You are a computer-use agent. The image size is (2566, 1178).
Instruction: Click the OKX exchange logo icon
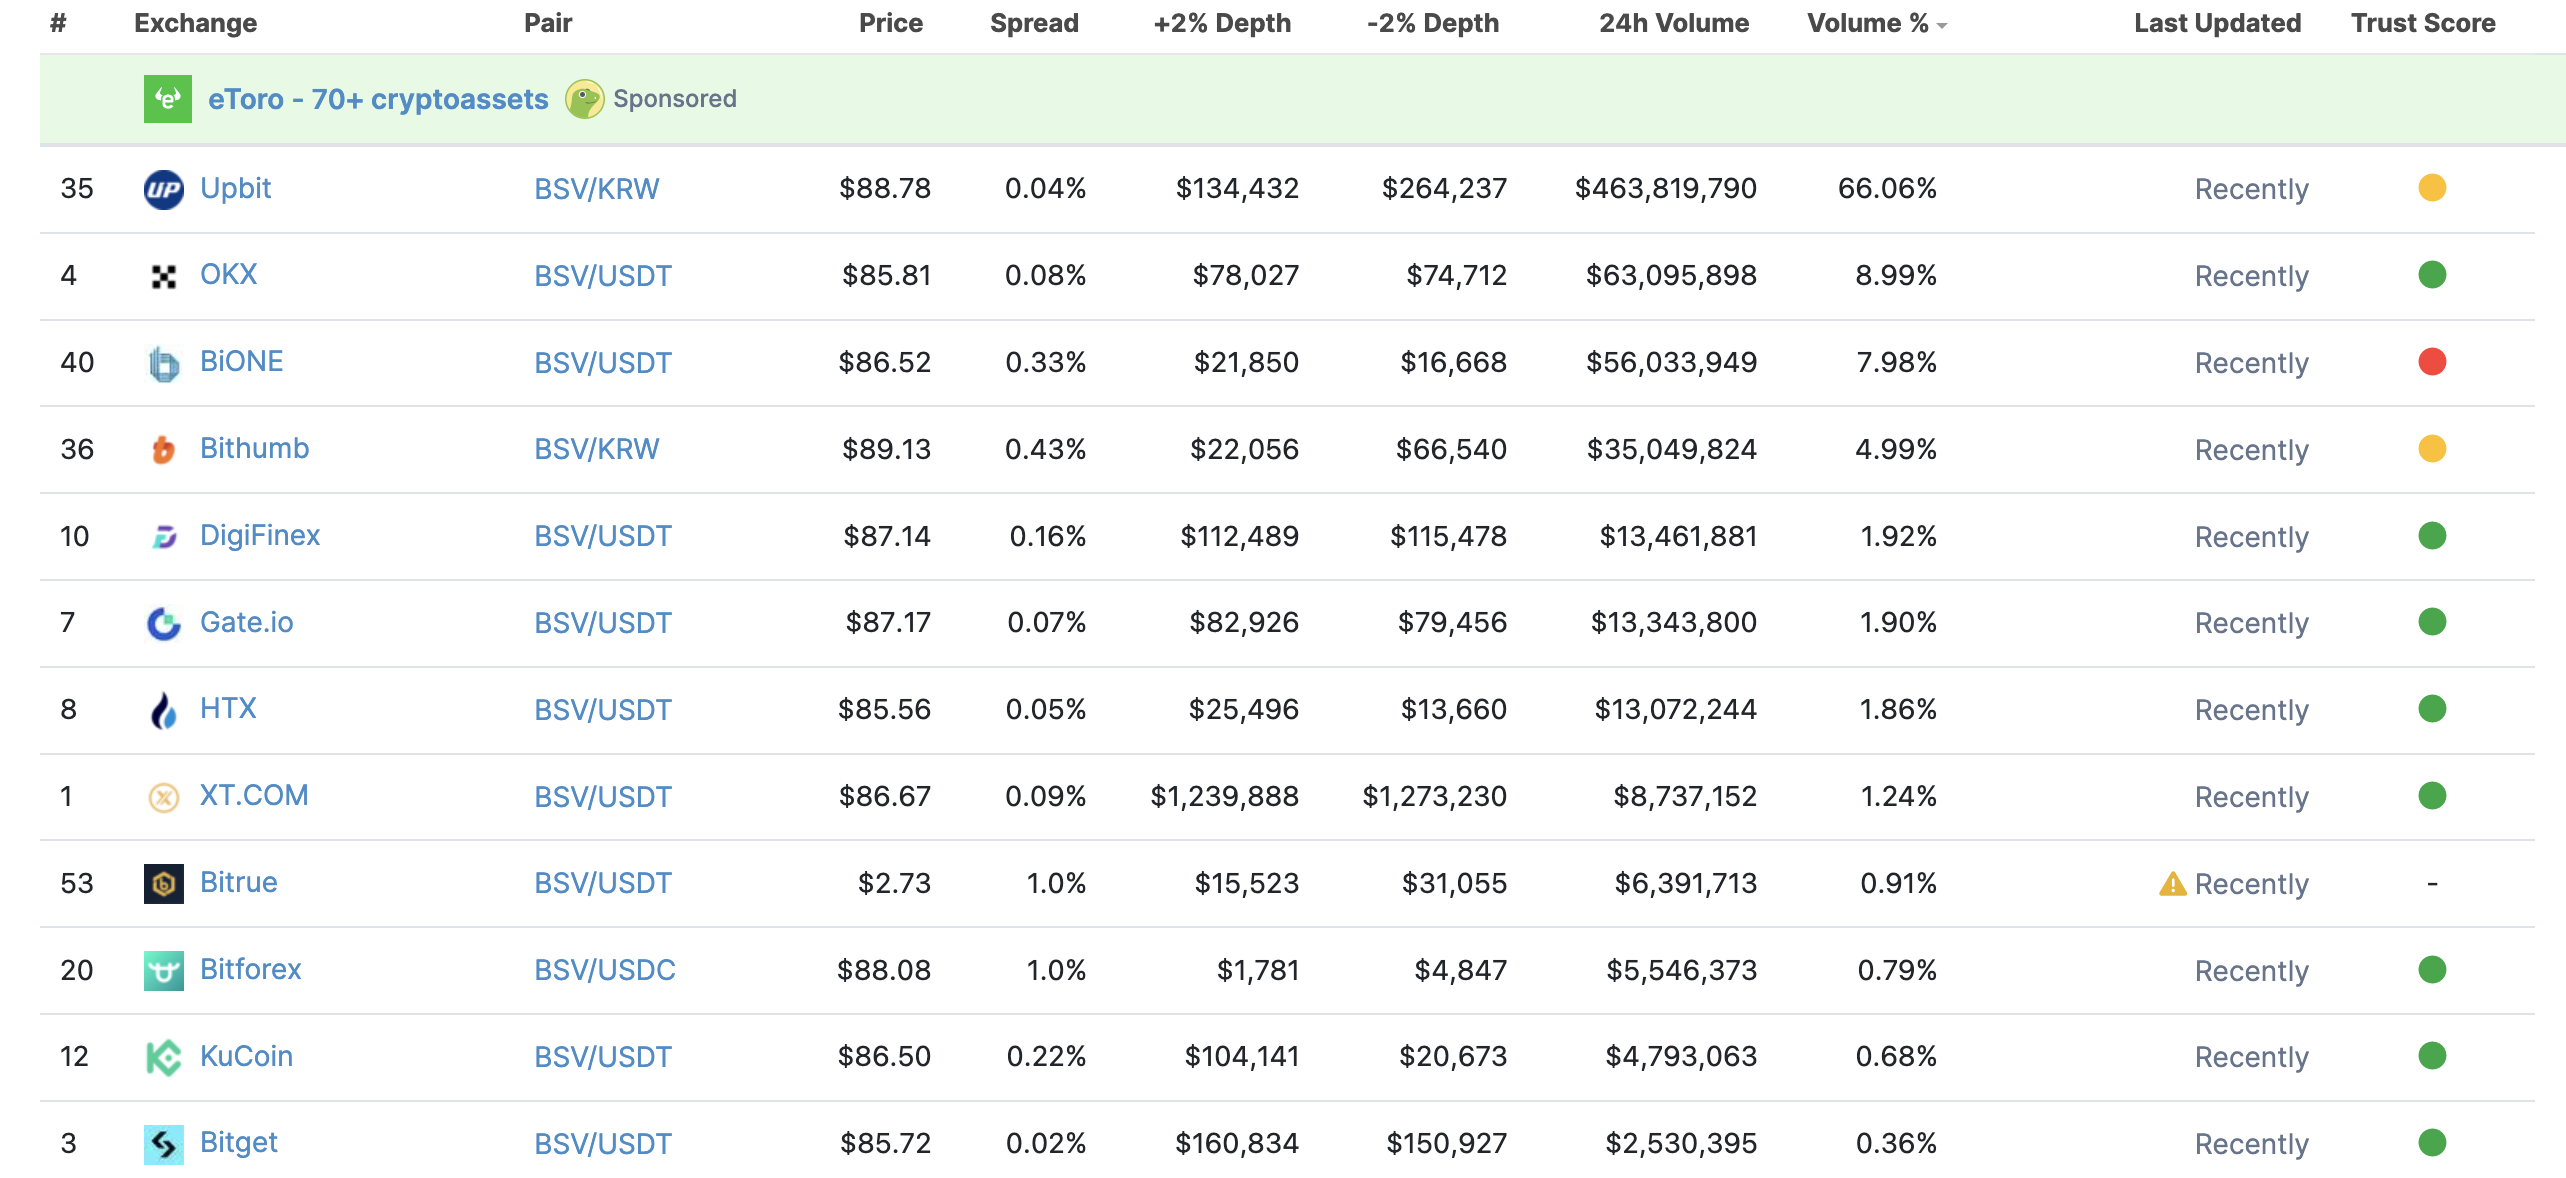coord(163,276)
